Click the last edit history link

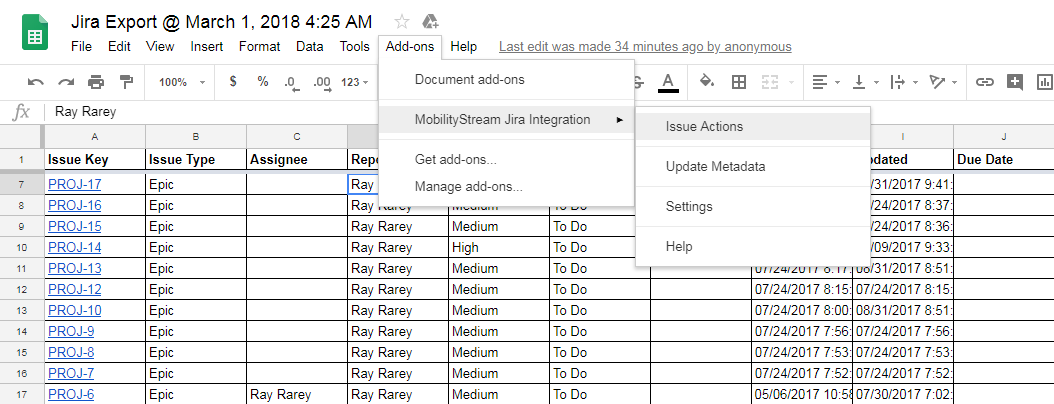coord(645,46)
